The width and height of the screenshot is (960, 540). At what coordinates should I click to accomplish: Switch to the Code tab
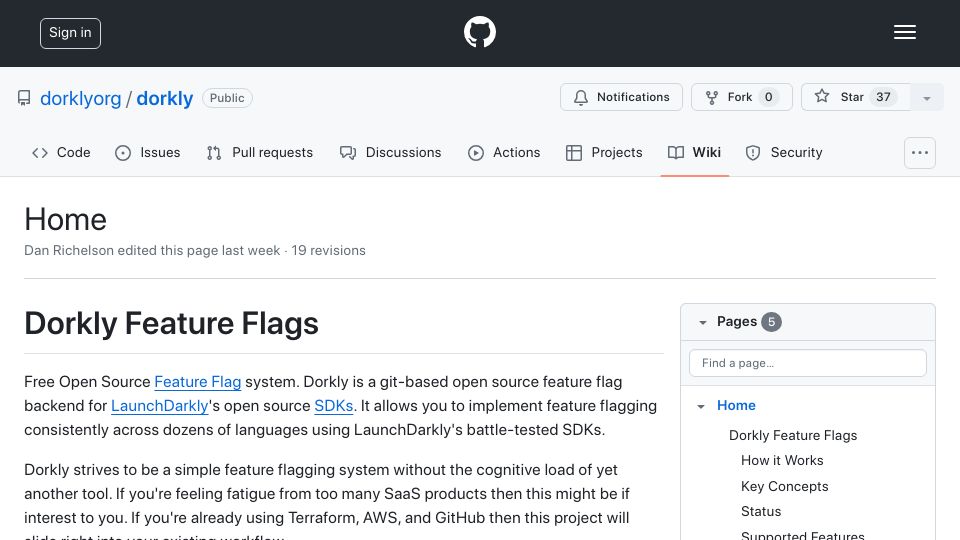tap(61, 152)
